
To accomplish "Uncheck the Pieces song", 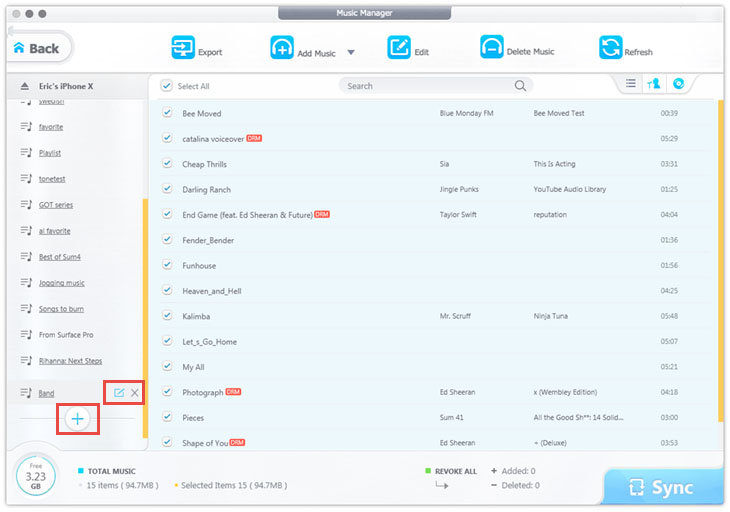I will click(x=167, y=417).
